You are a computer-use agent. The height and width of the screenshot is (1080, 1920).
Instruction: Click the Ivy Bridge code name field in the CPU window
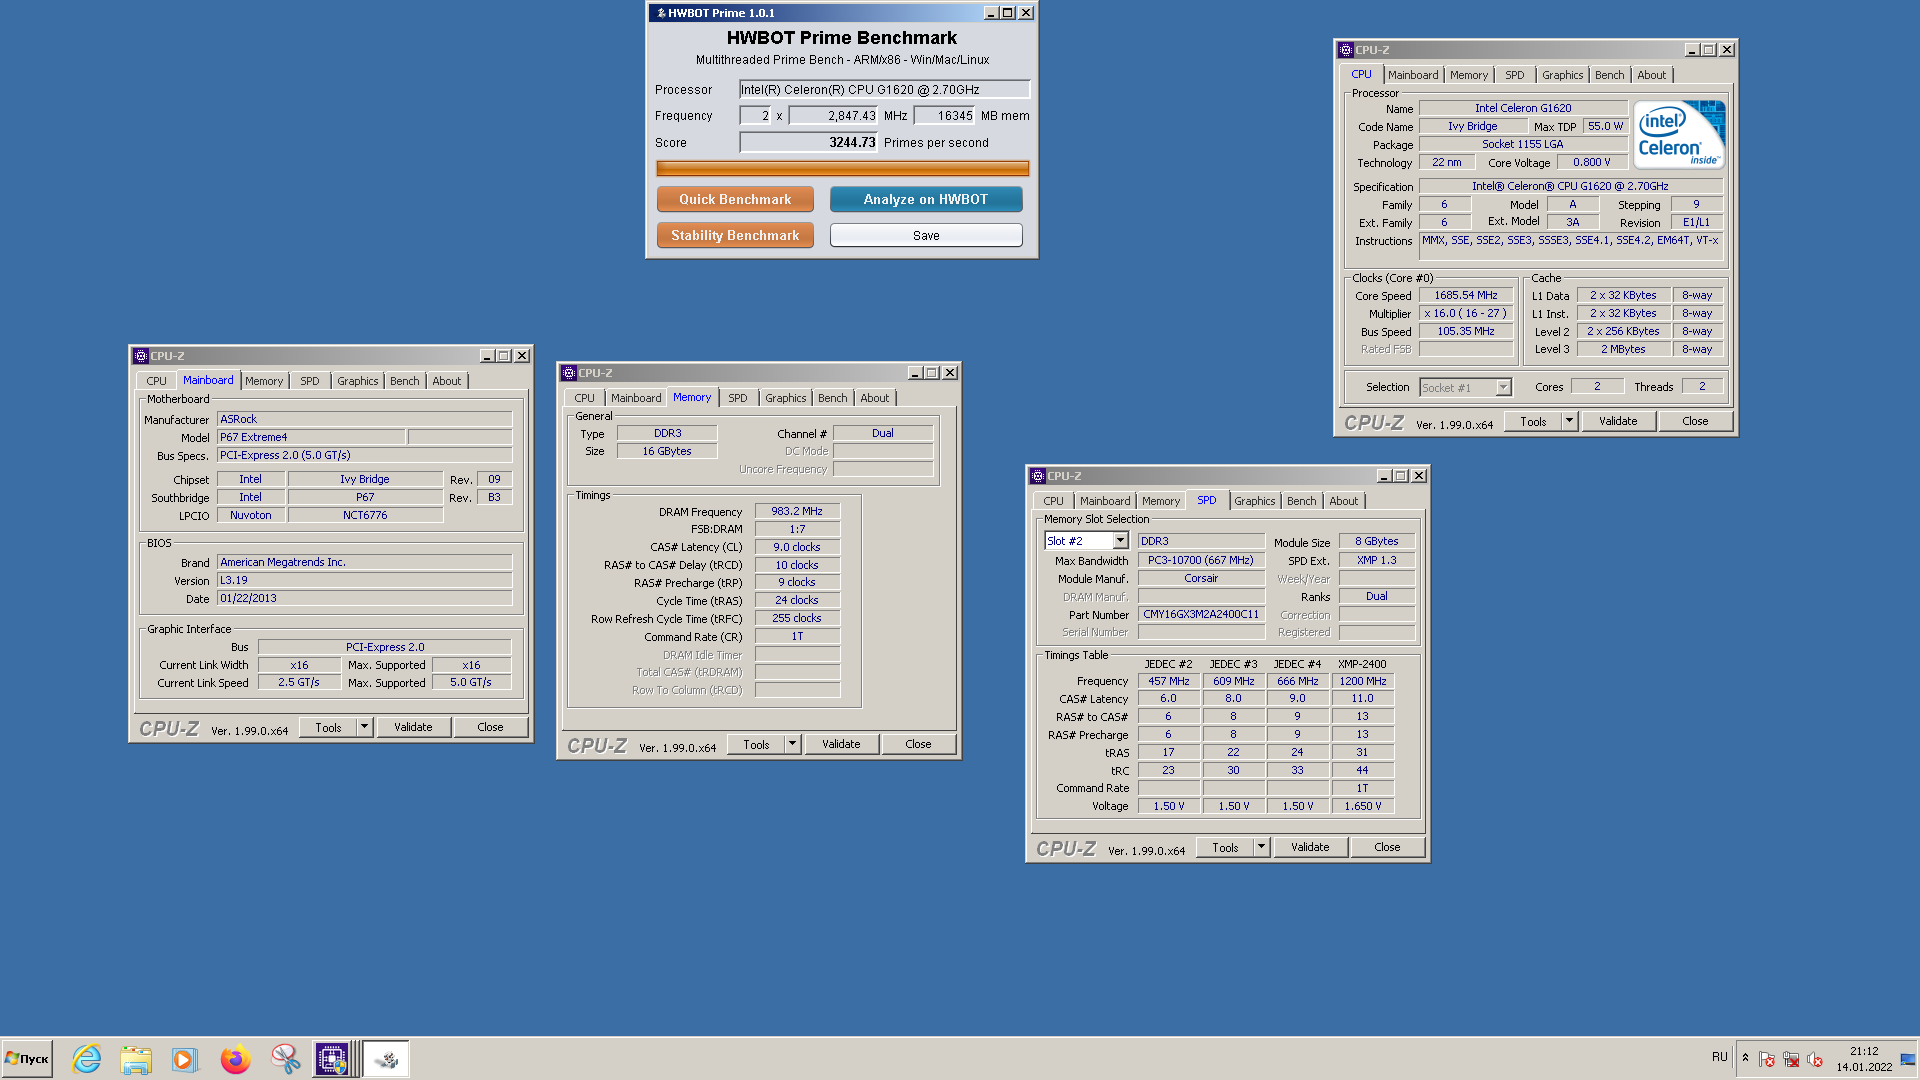1473,126
